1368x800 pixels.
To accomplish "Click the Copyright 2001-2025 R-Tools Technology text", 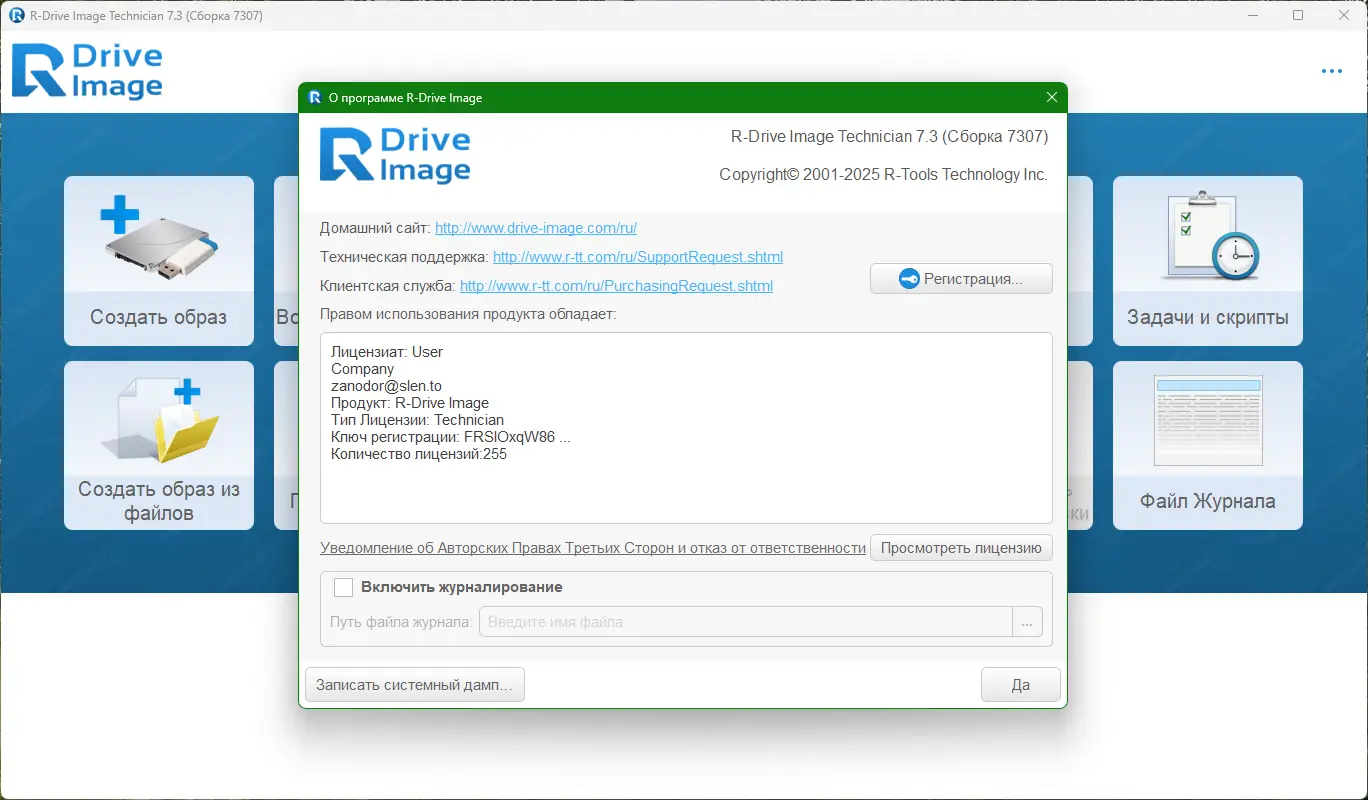I will (884, 175).
